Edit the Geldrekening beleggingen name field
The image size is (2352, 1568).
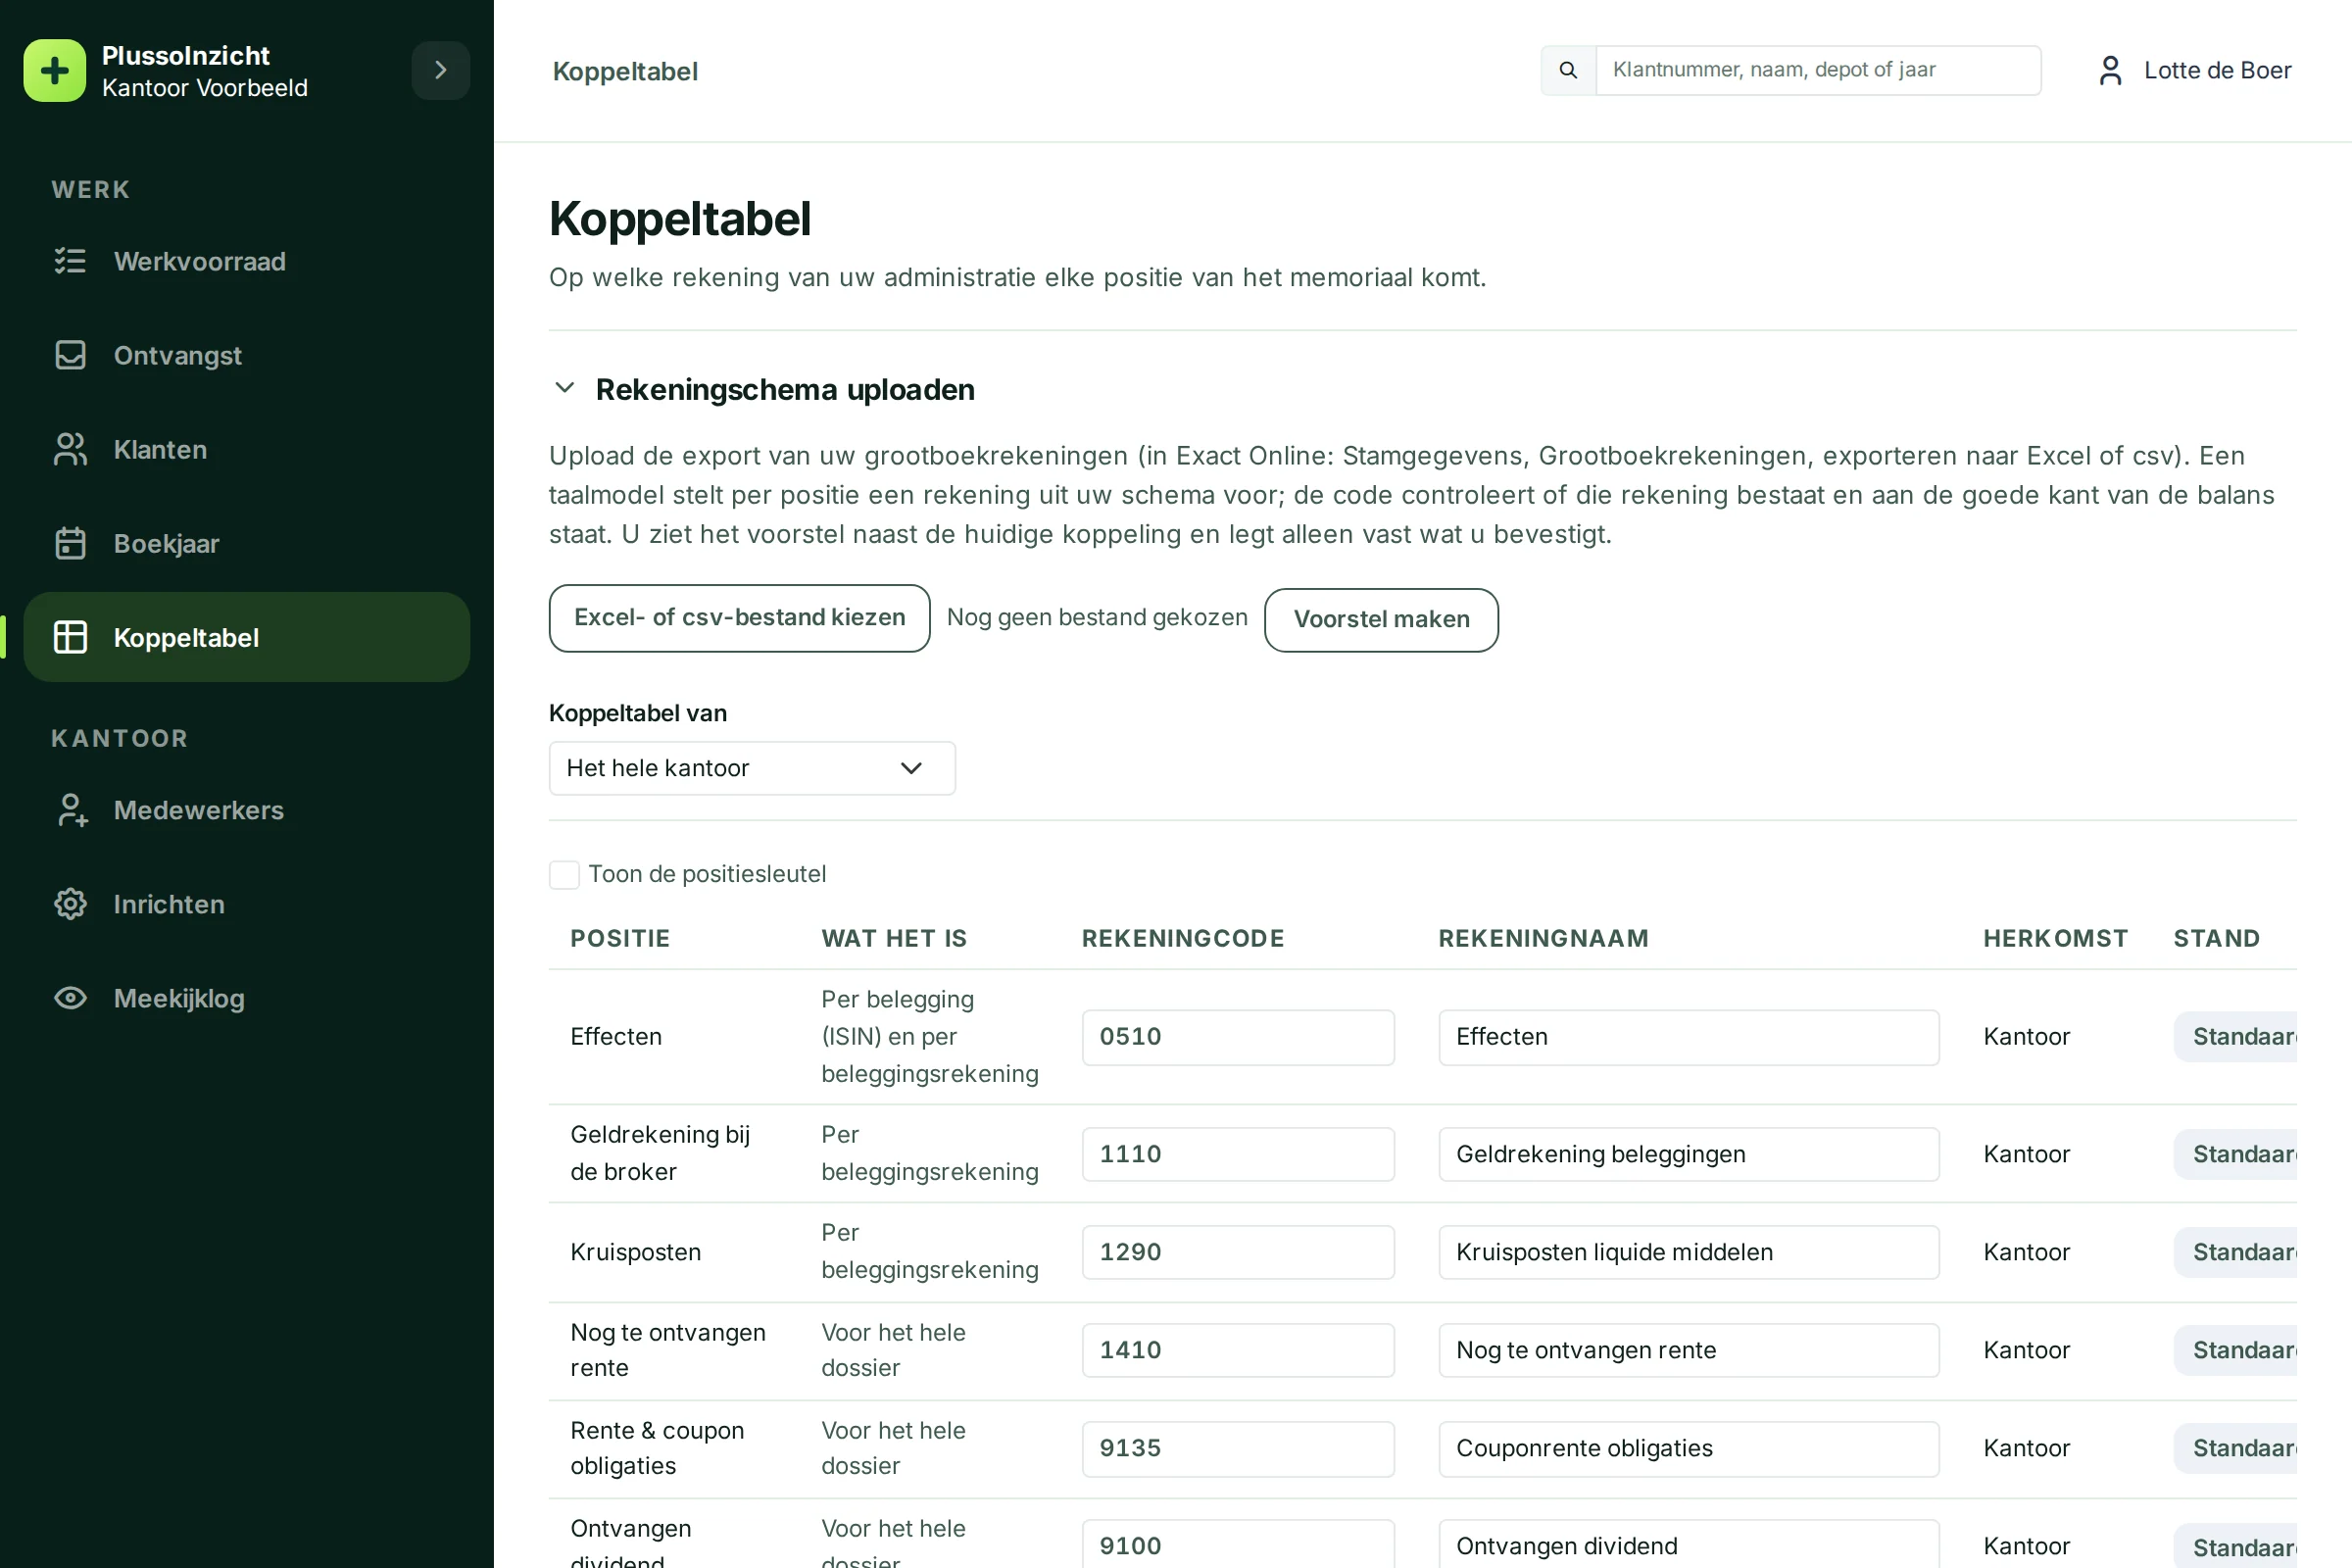tap(1688, 1154)
